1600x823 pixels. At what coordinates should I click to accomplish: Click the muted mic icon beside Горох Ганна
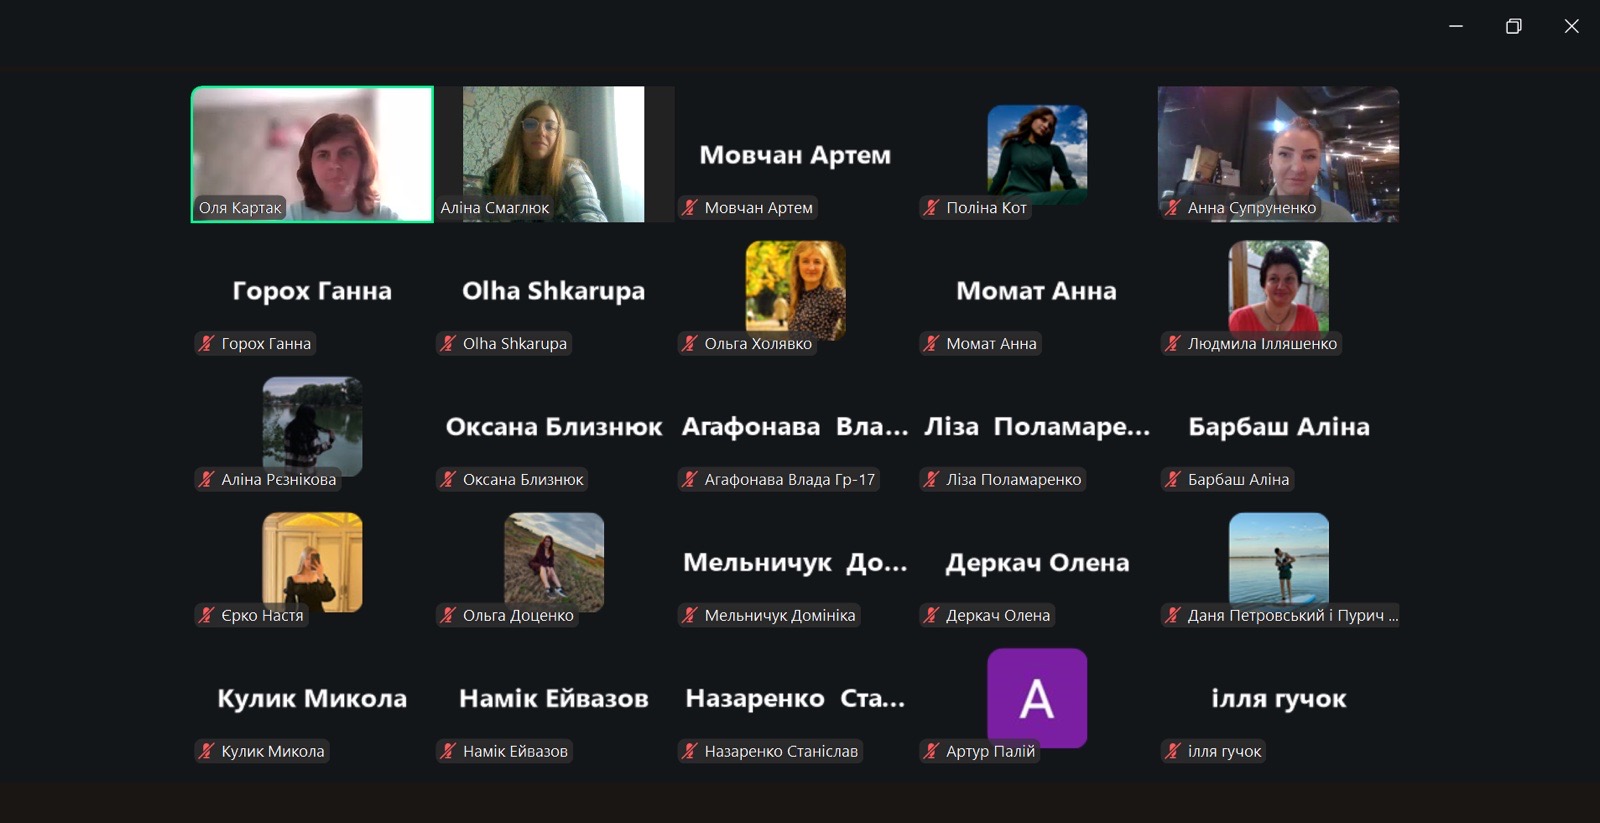(x=206, y=344)
